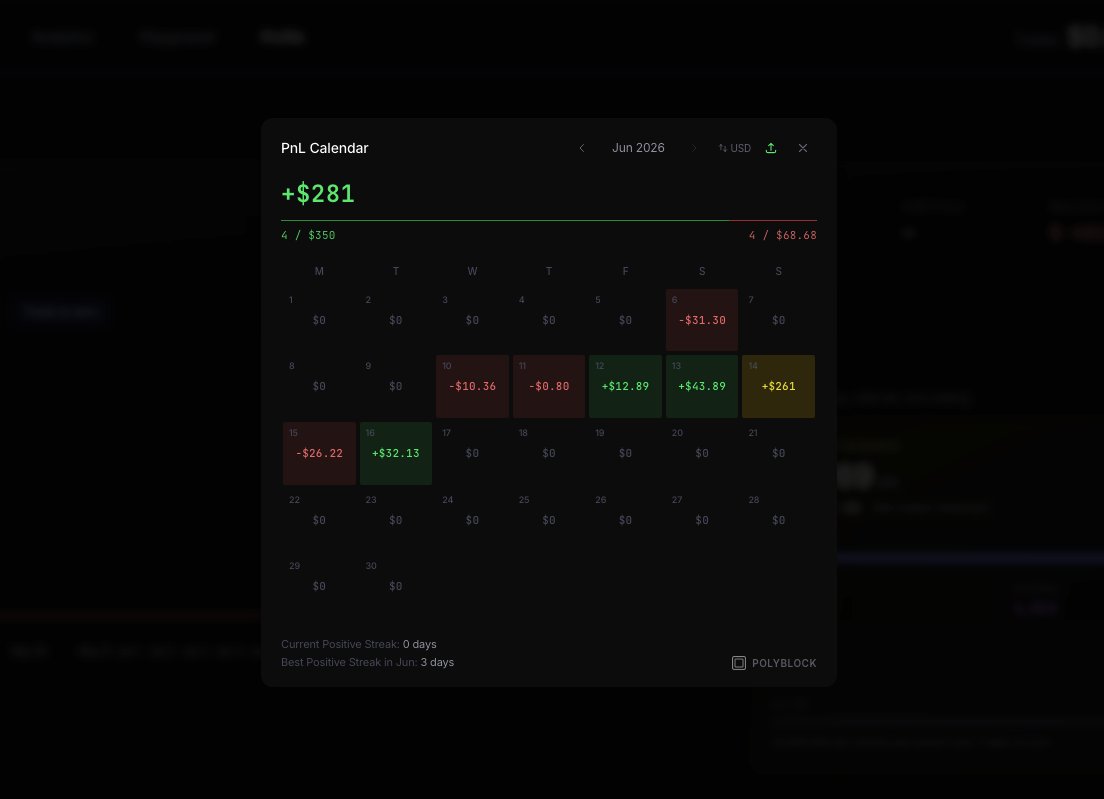Select the June 27 calendar day
This screenshot has height=799, width=1104.
click(x=702, y=520)
